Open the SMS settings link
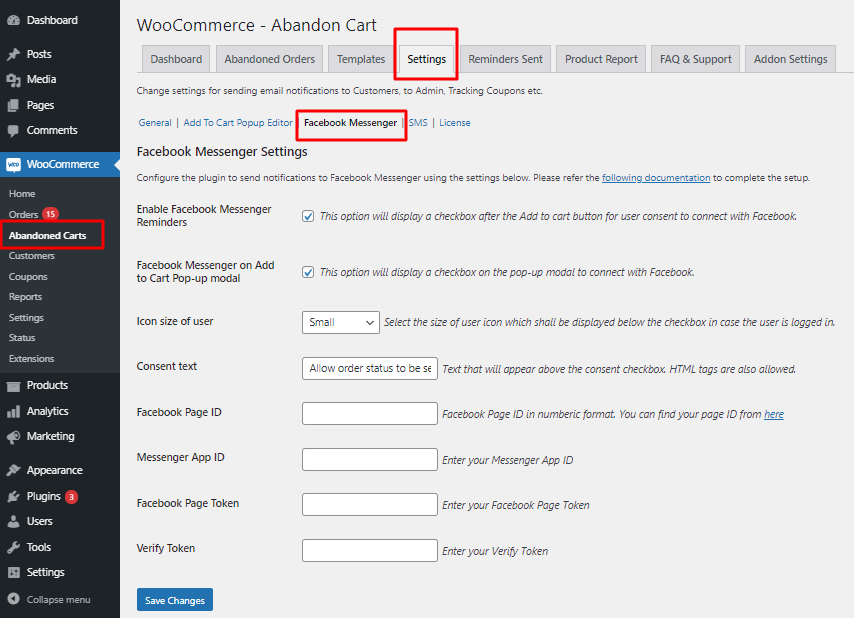Screen dimensions: 854x618 (x=418, y=123)
